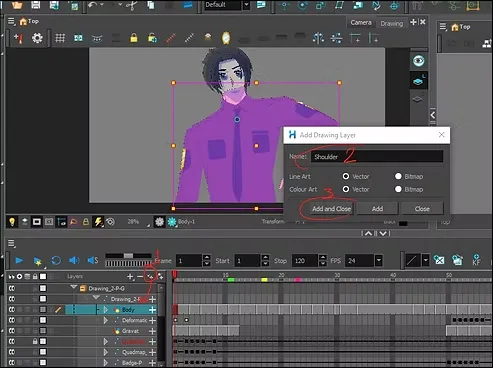Toggle the Sound Scrubbing icon
The image size is (493, 368).
[x=93, y=260]
